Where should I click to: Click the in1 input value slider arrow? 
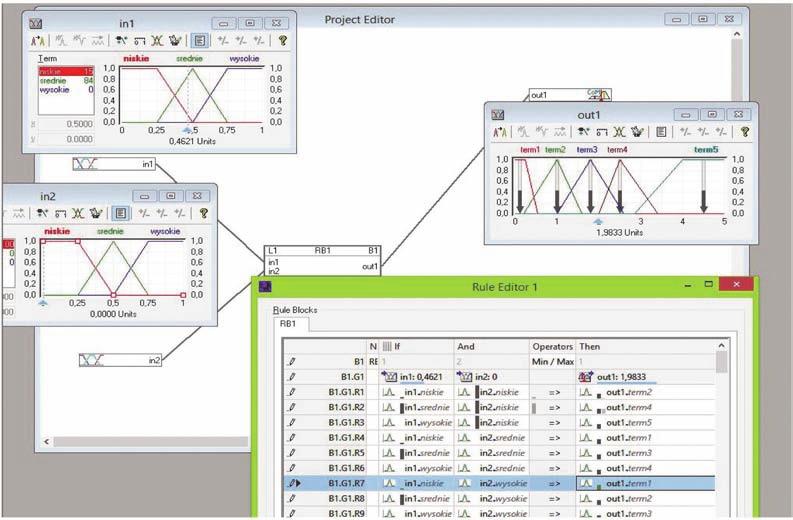(188, 131)
